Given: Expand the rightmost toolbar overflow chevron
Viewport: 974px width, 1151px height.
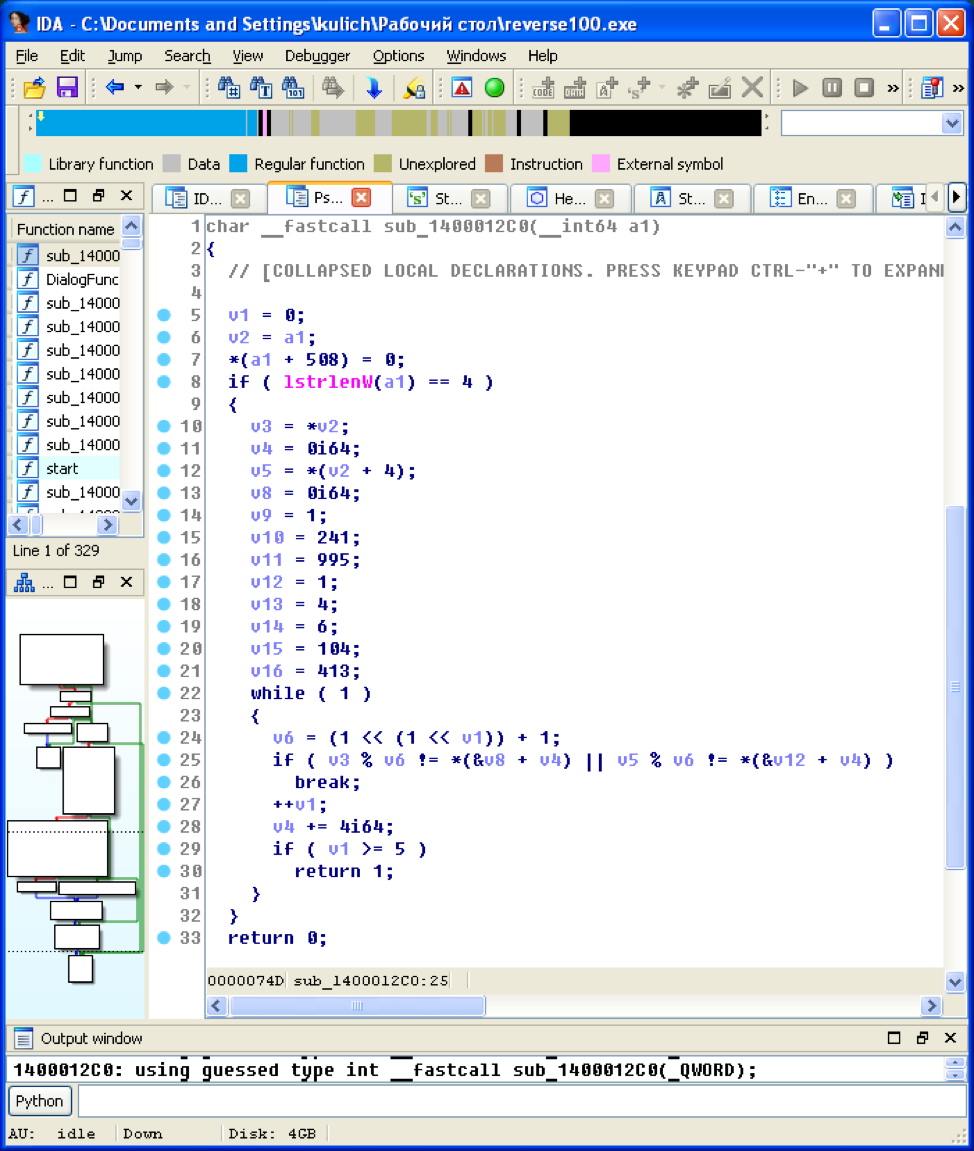Looking at the screenshot, I should tap(958, 88).
